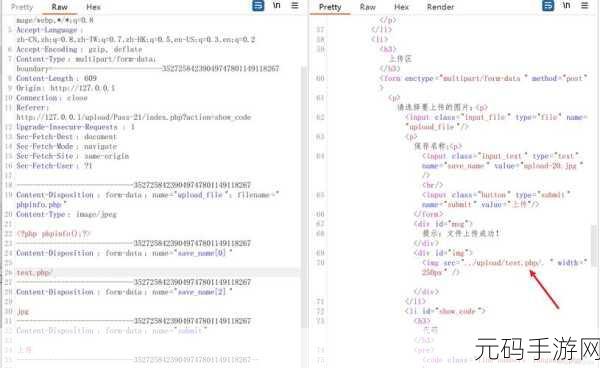Click the Accept-Language header name
The height and width of the screenshot is (368, 600).
47,30
